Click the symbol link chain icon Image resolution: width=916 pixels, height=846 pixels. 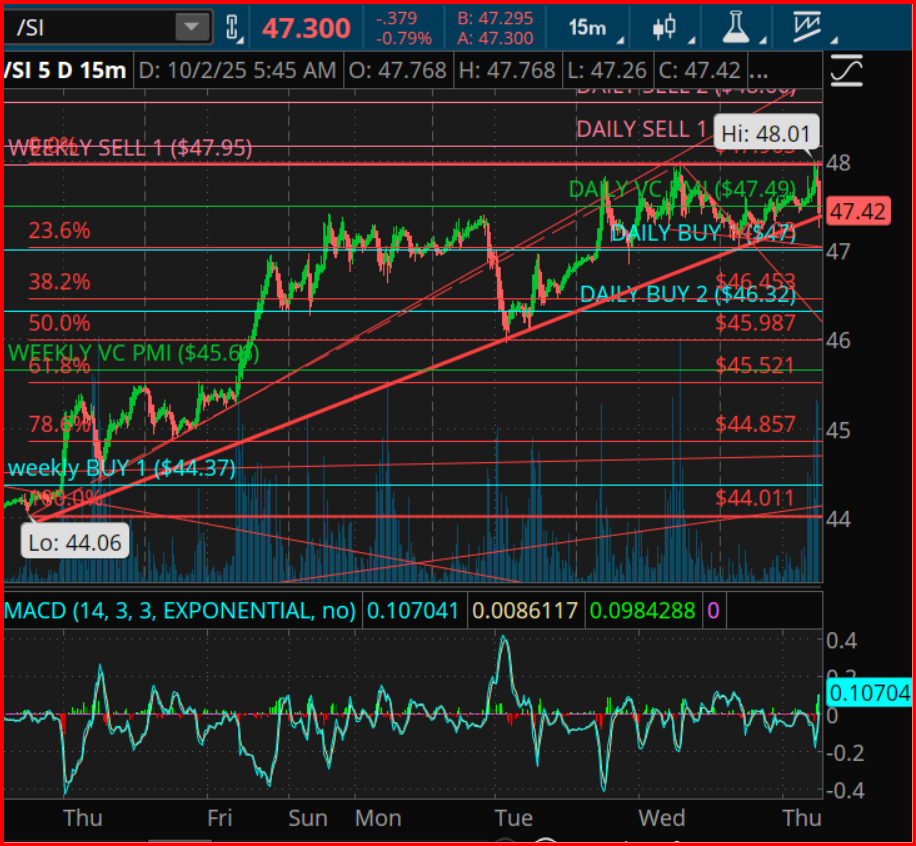click(x=231, y=25)
